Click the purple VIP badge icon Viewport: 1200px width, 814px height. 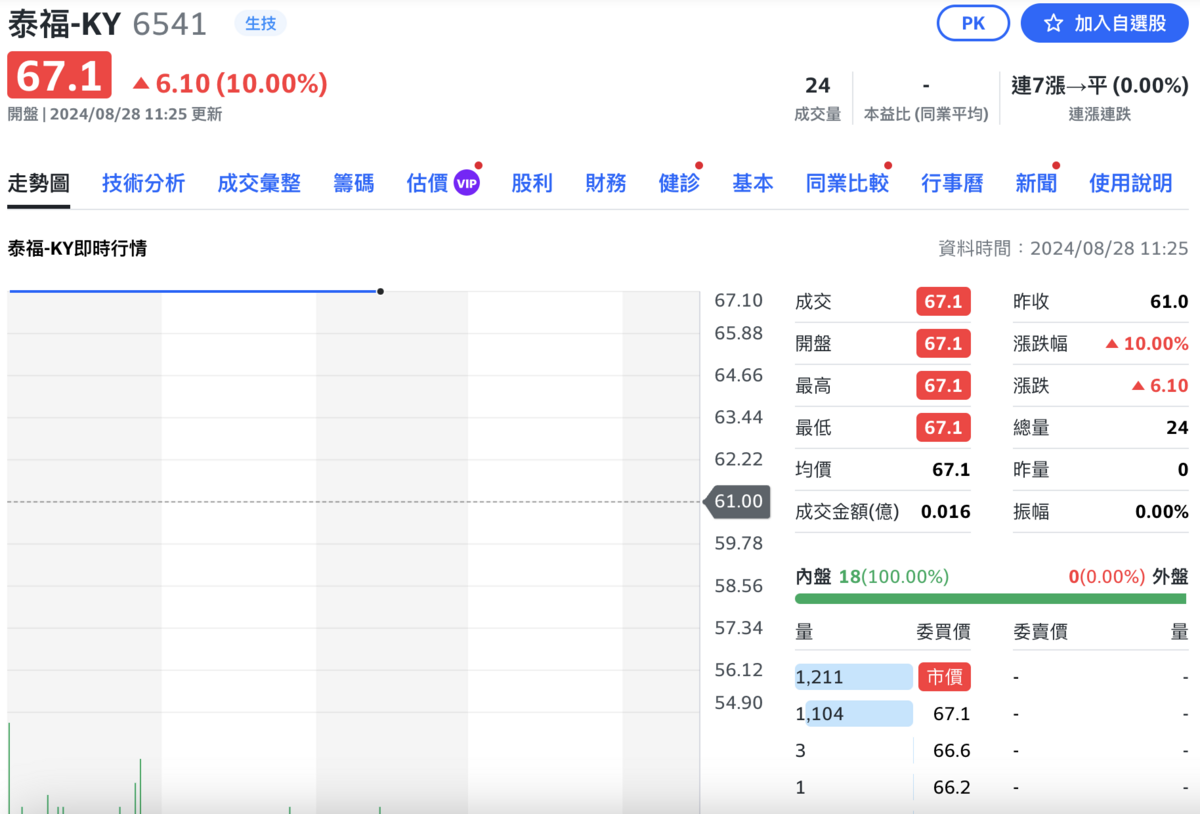pyautogui.click(x=467, y=183)
